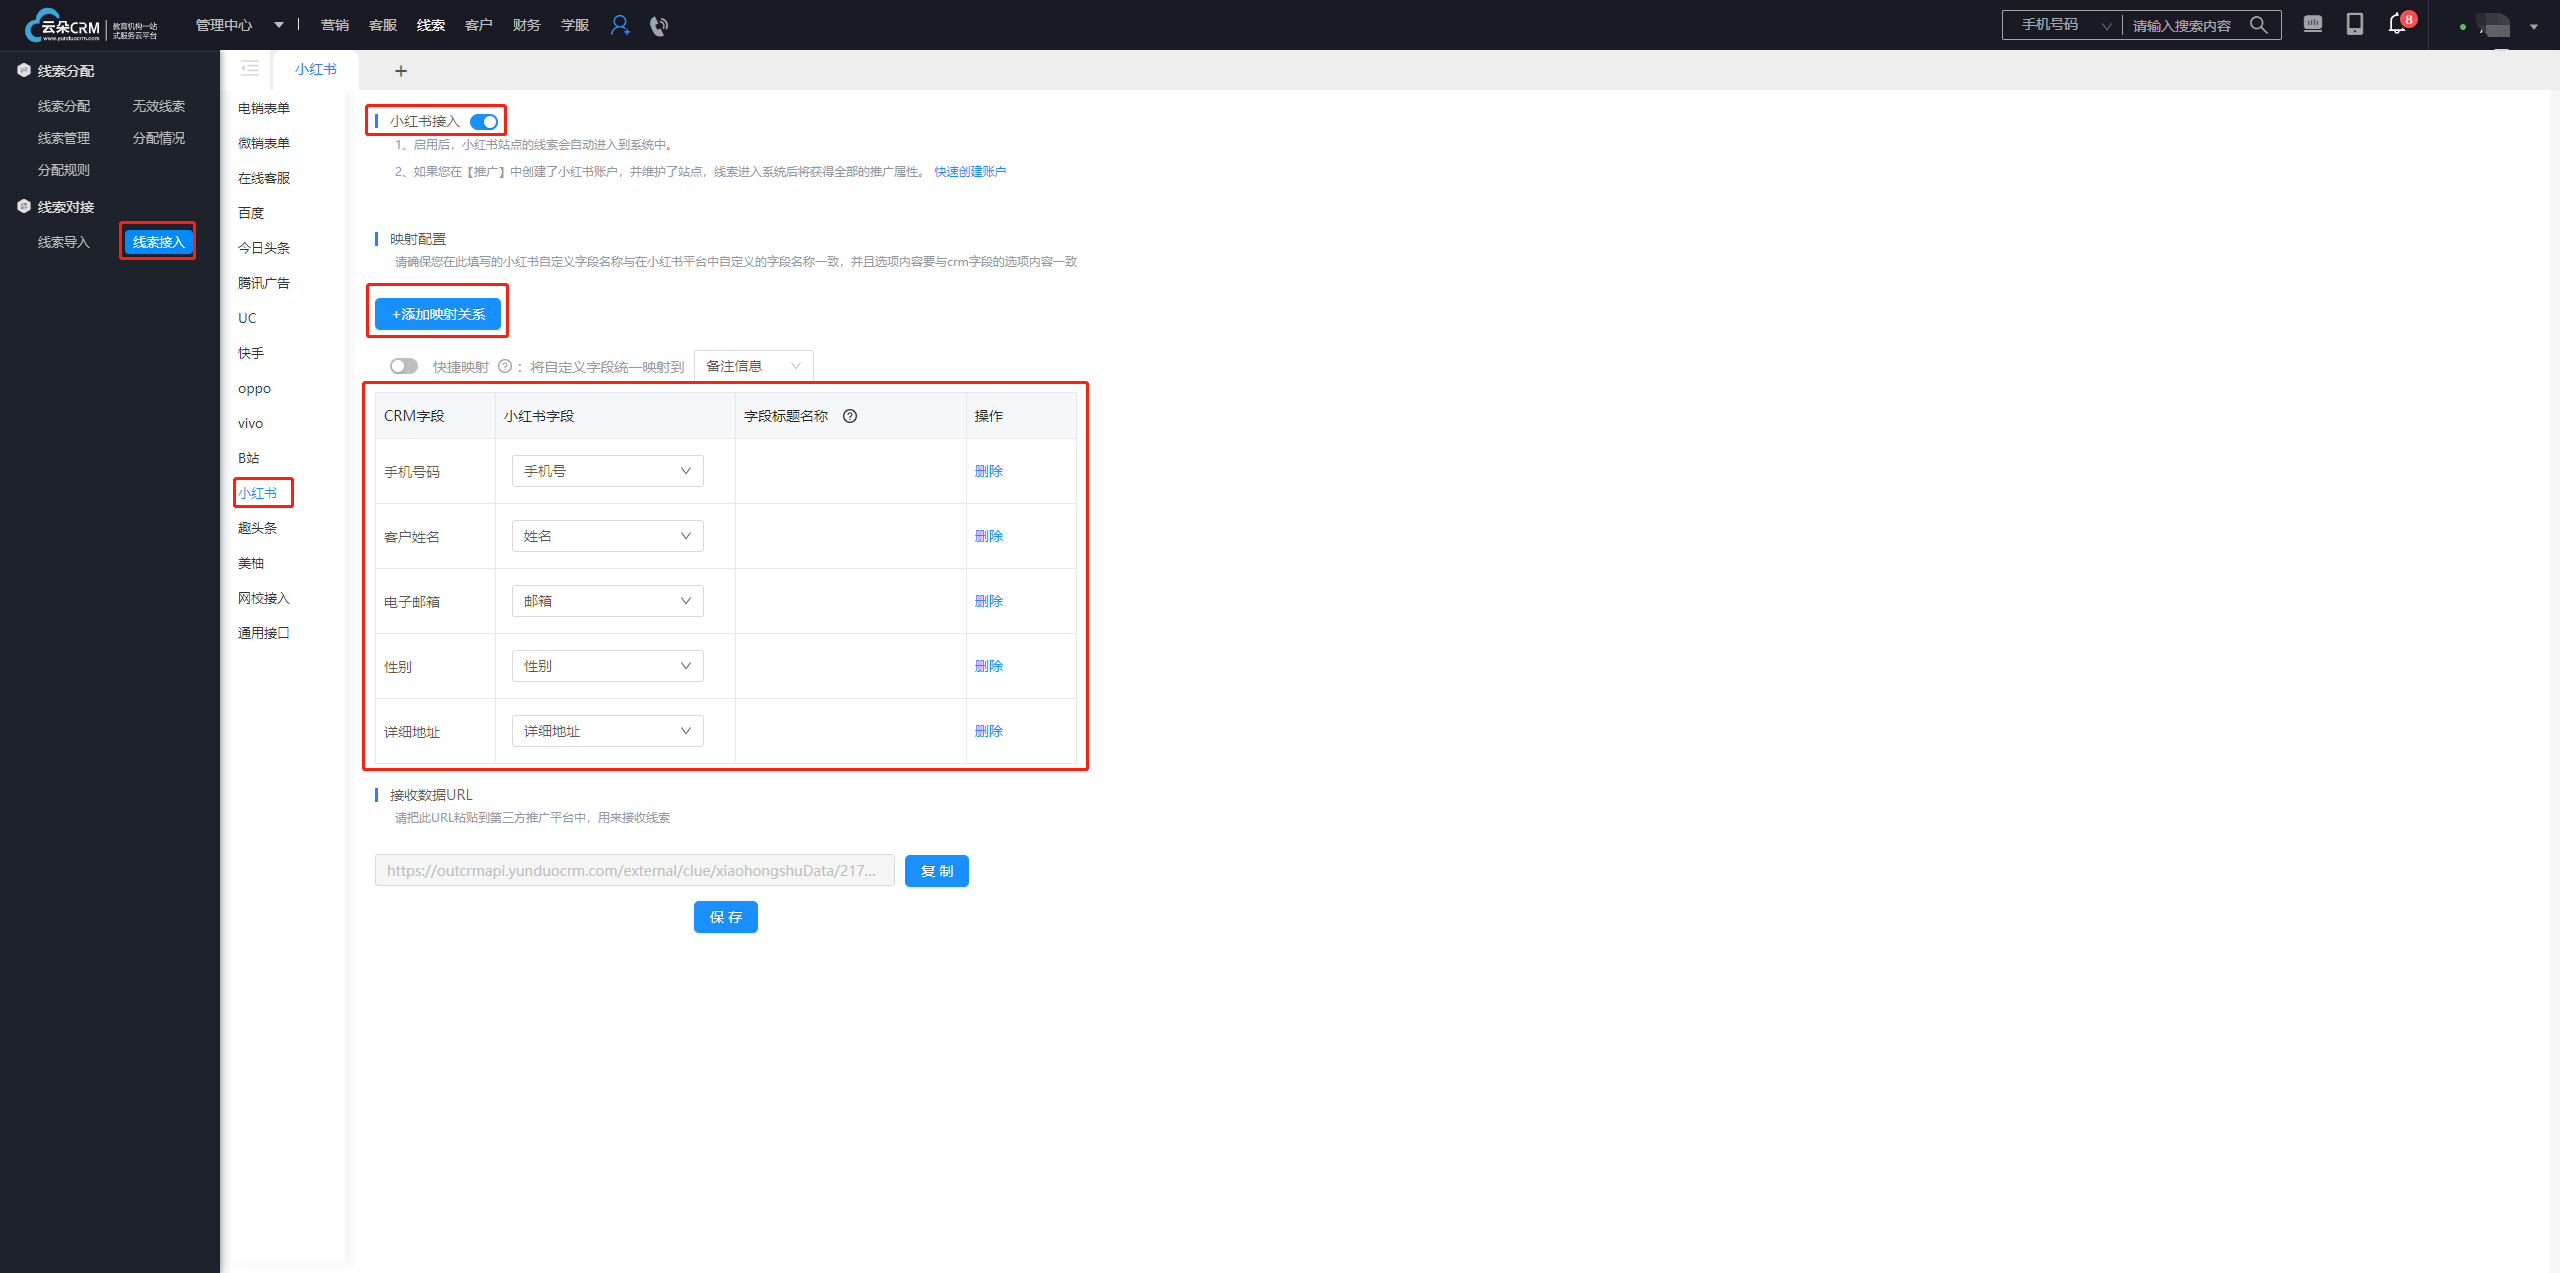Expand the 手机号 field dropdown
This screenshot has width=2560, height=1273.
tap(607, 471)
